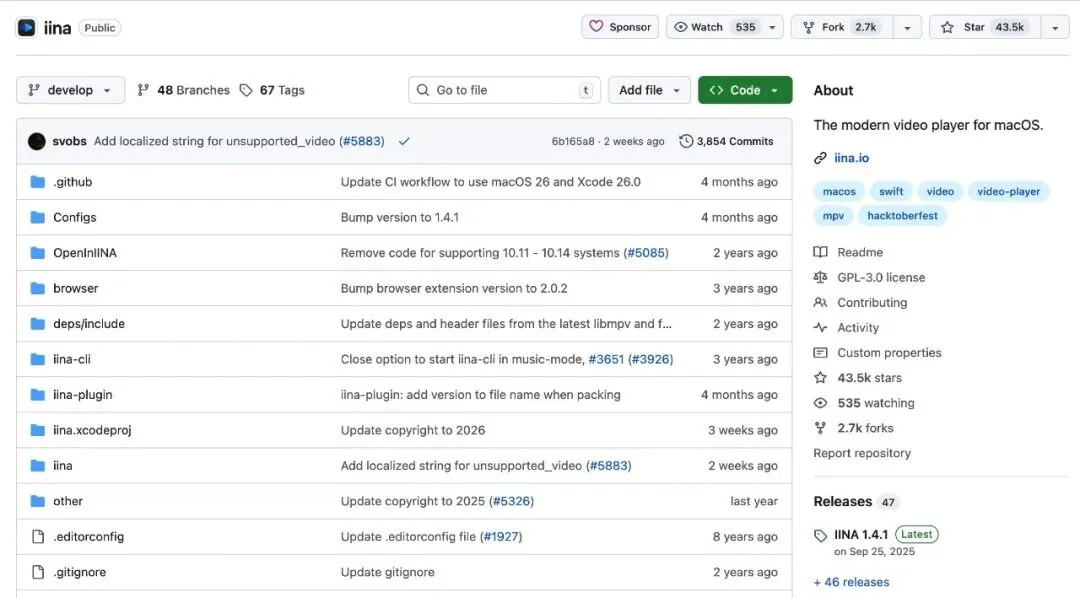Image resolution: width=1080 pixels, height=598 pixels.
Task: Open the Add file dropdown
Action: [x=649, y=90]
